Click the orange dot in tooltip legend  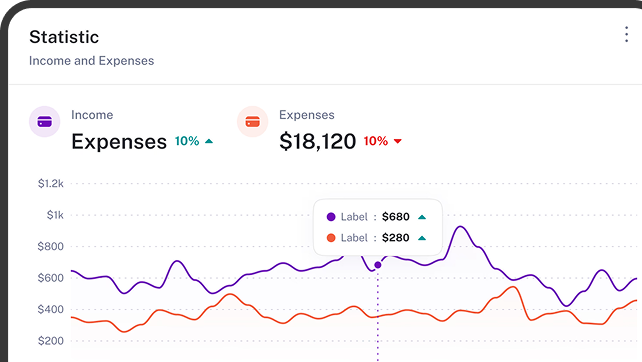pos(331,238)
